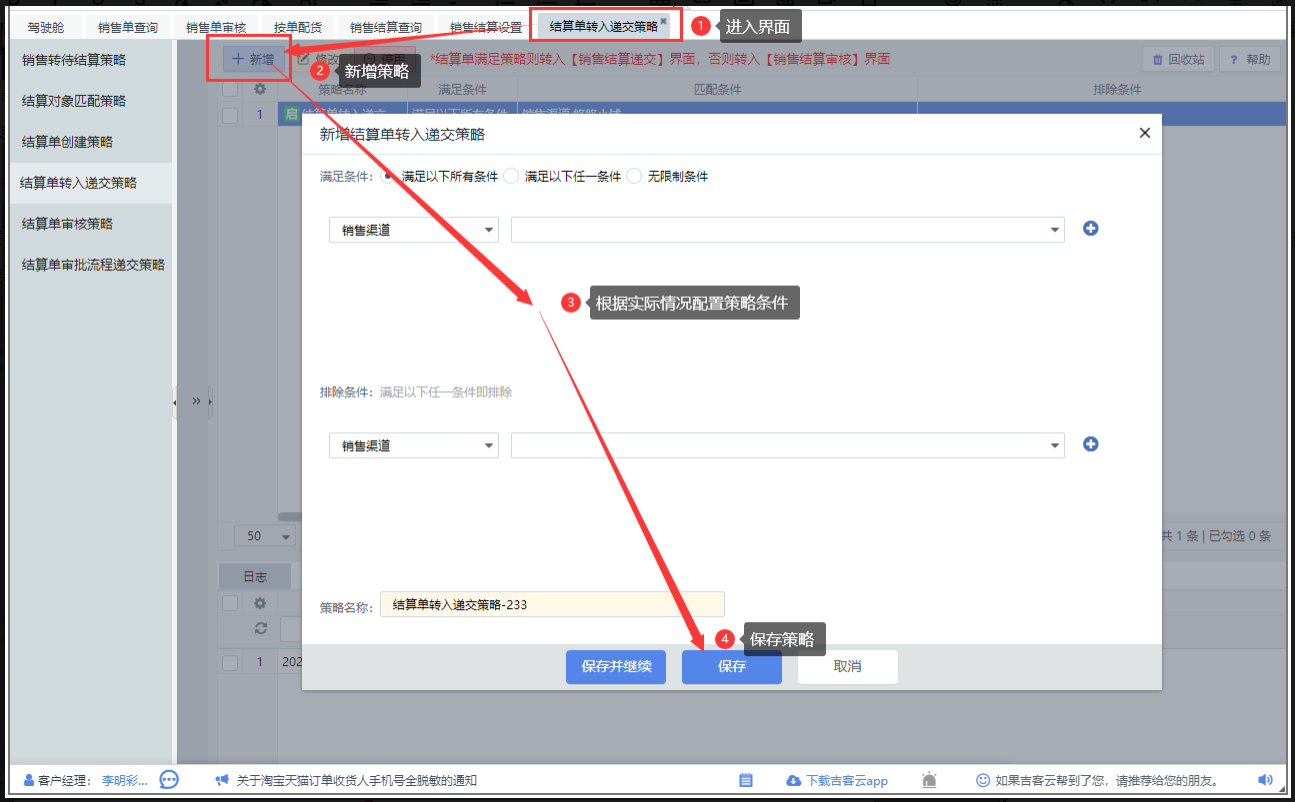This screenshot has width=1295, height=802.
Task: Click the 帮助 help button
Action: [1250, 59]
